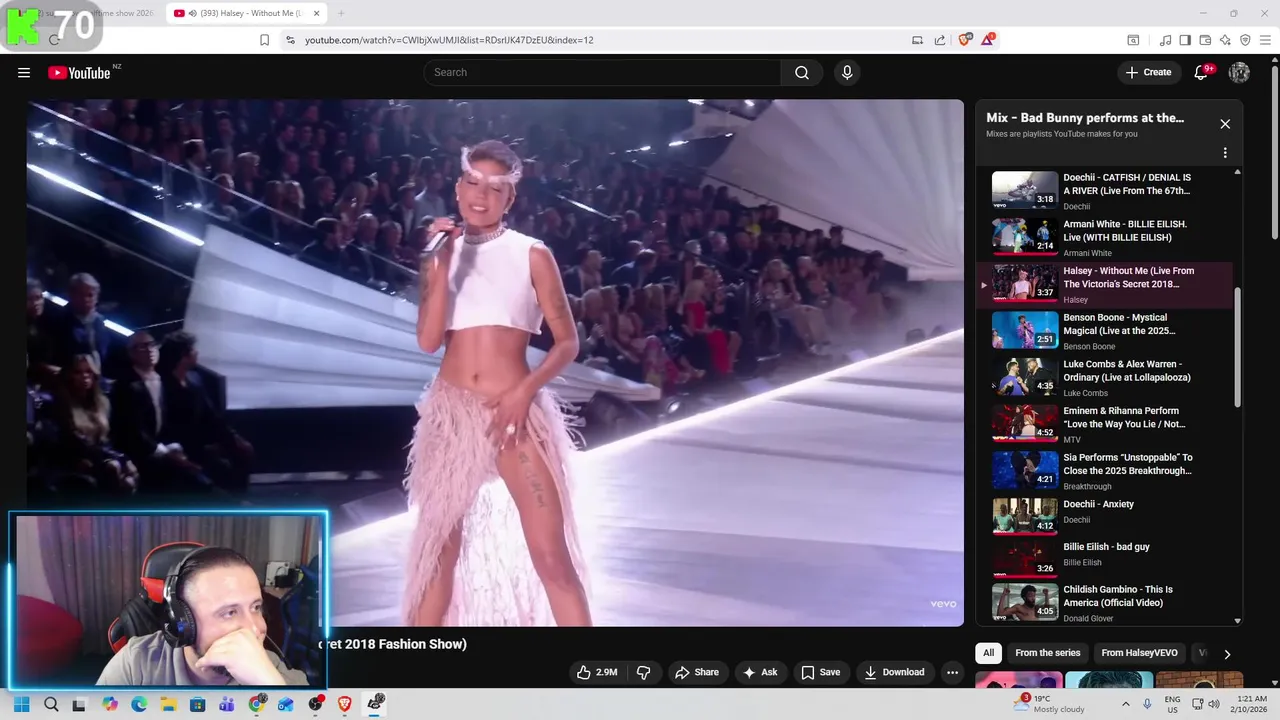Save the video to a playlist
This screenshot has height=720, width=1280.
pyautogui.click(x=820, y=672)
